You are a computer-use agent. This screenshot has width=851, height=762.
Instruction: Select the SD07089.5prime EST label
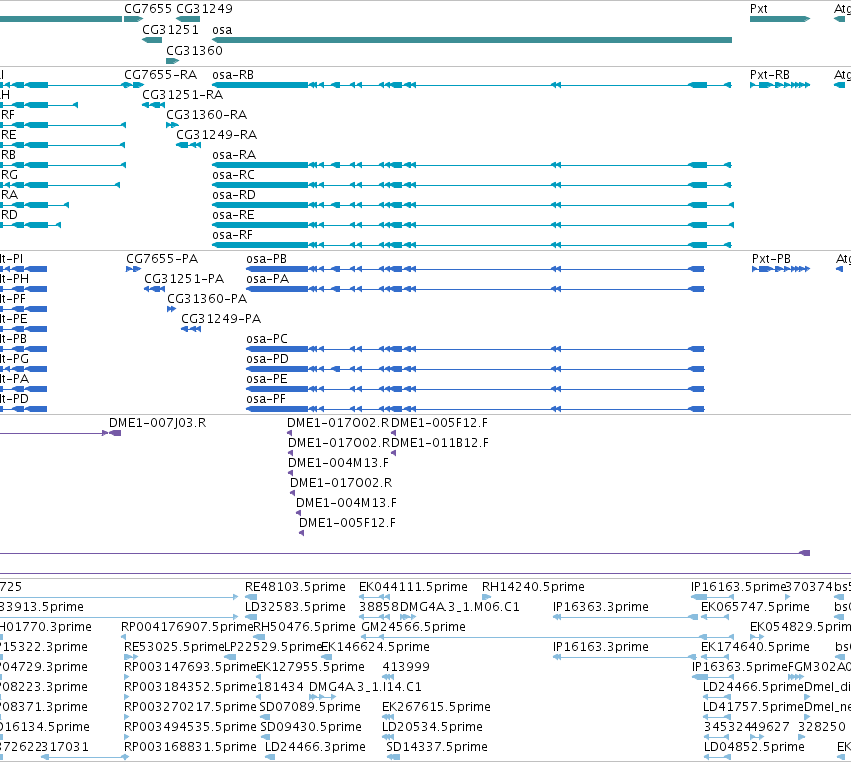[x=310, y=707]
